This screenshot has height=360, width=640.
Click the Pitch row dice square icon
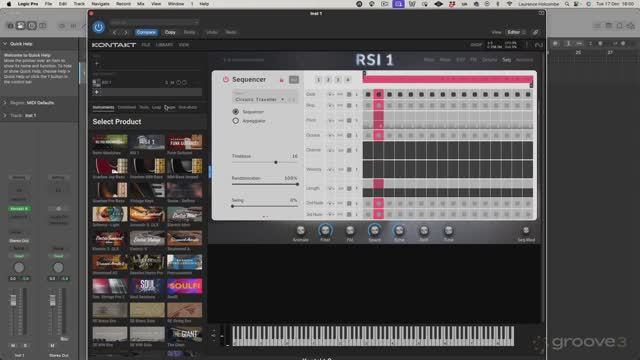(x=349, y=120)
